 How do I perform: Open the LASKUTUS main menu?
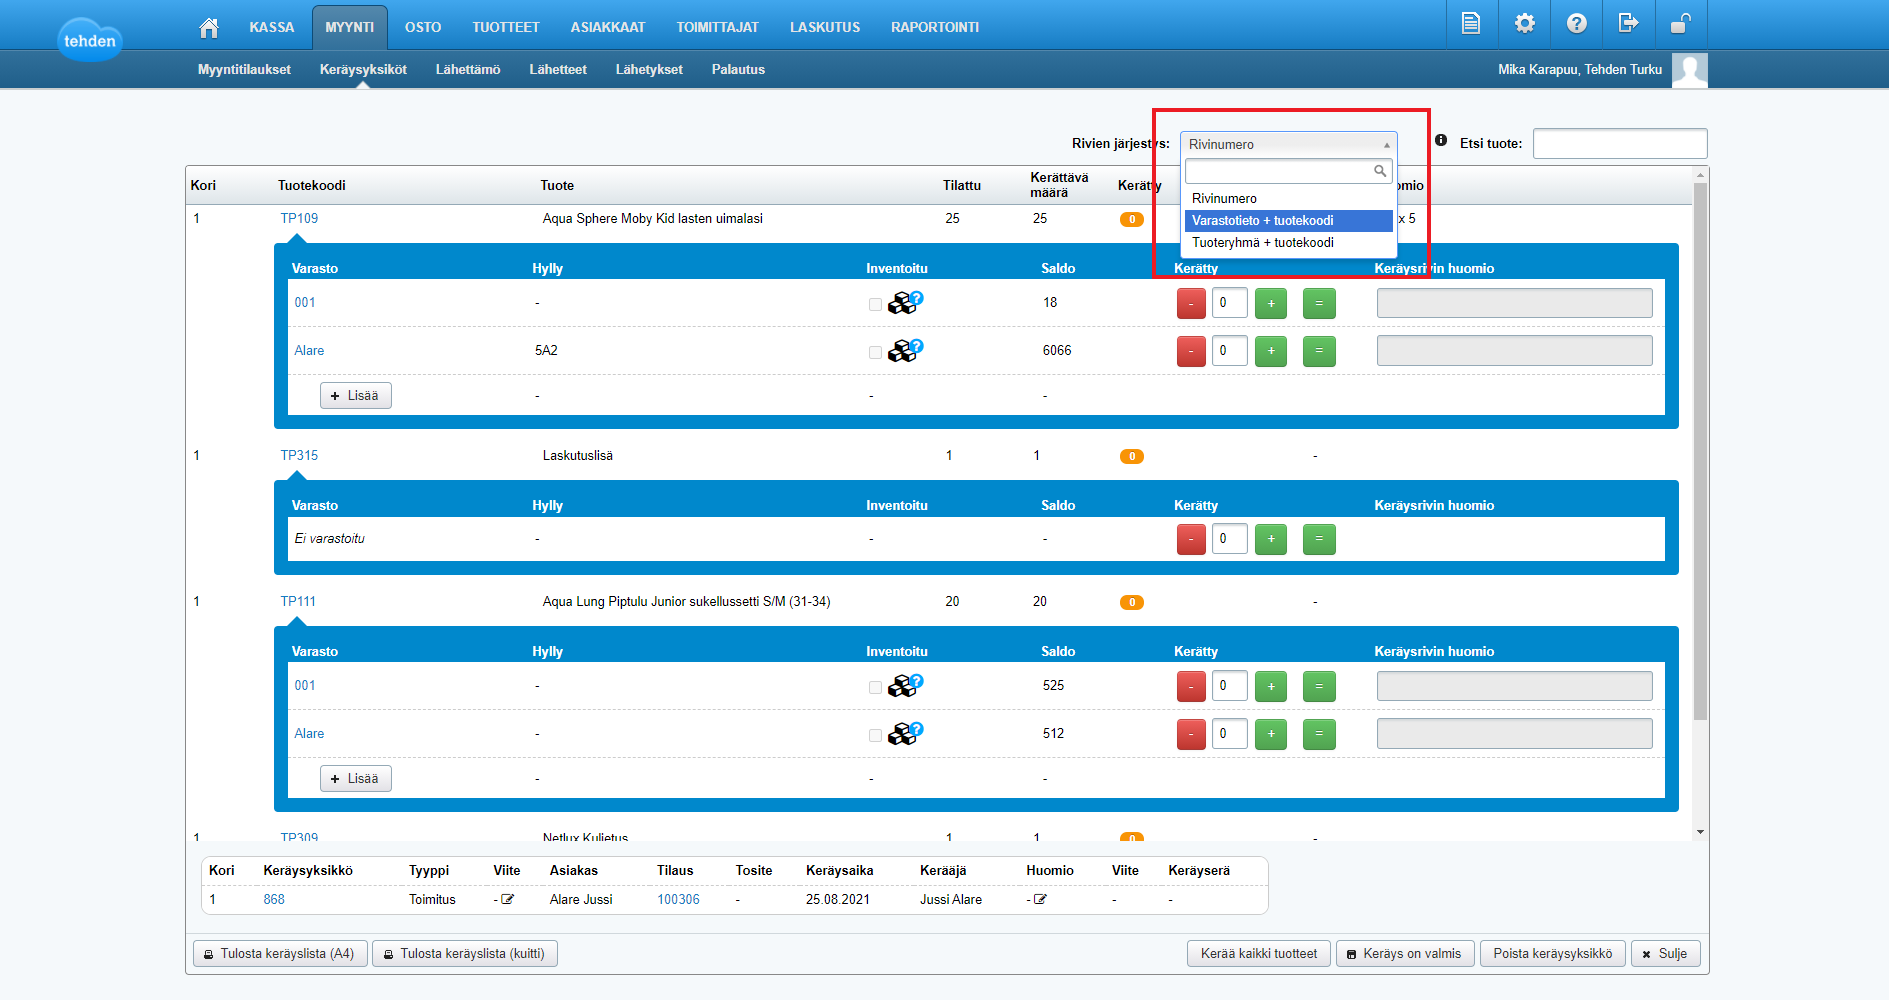(824, 27)
